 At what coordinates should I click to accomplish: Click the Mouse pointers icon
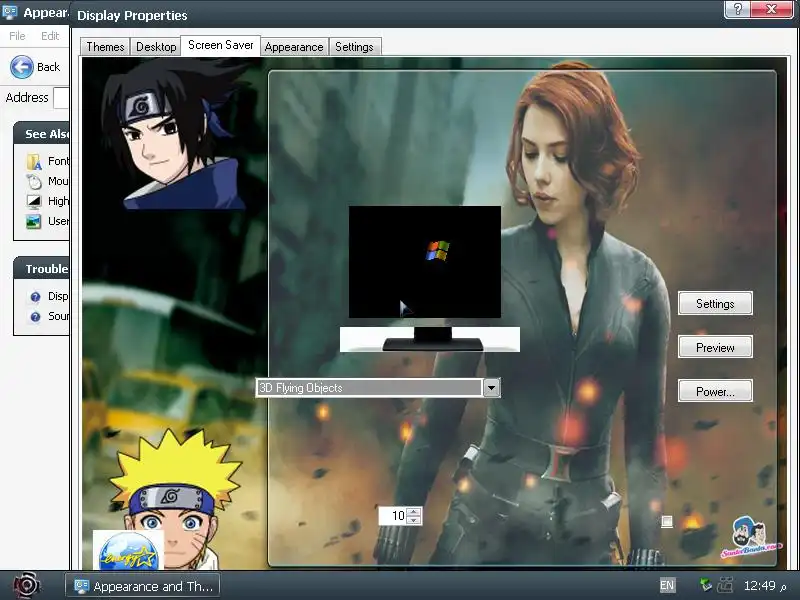pos(34,181)
